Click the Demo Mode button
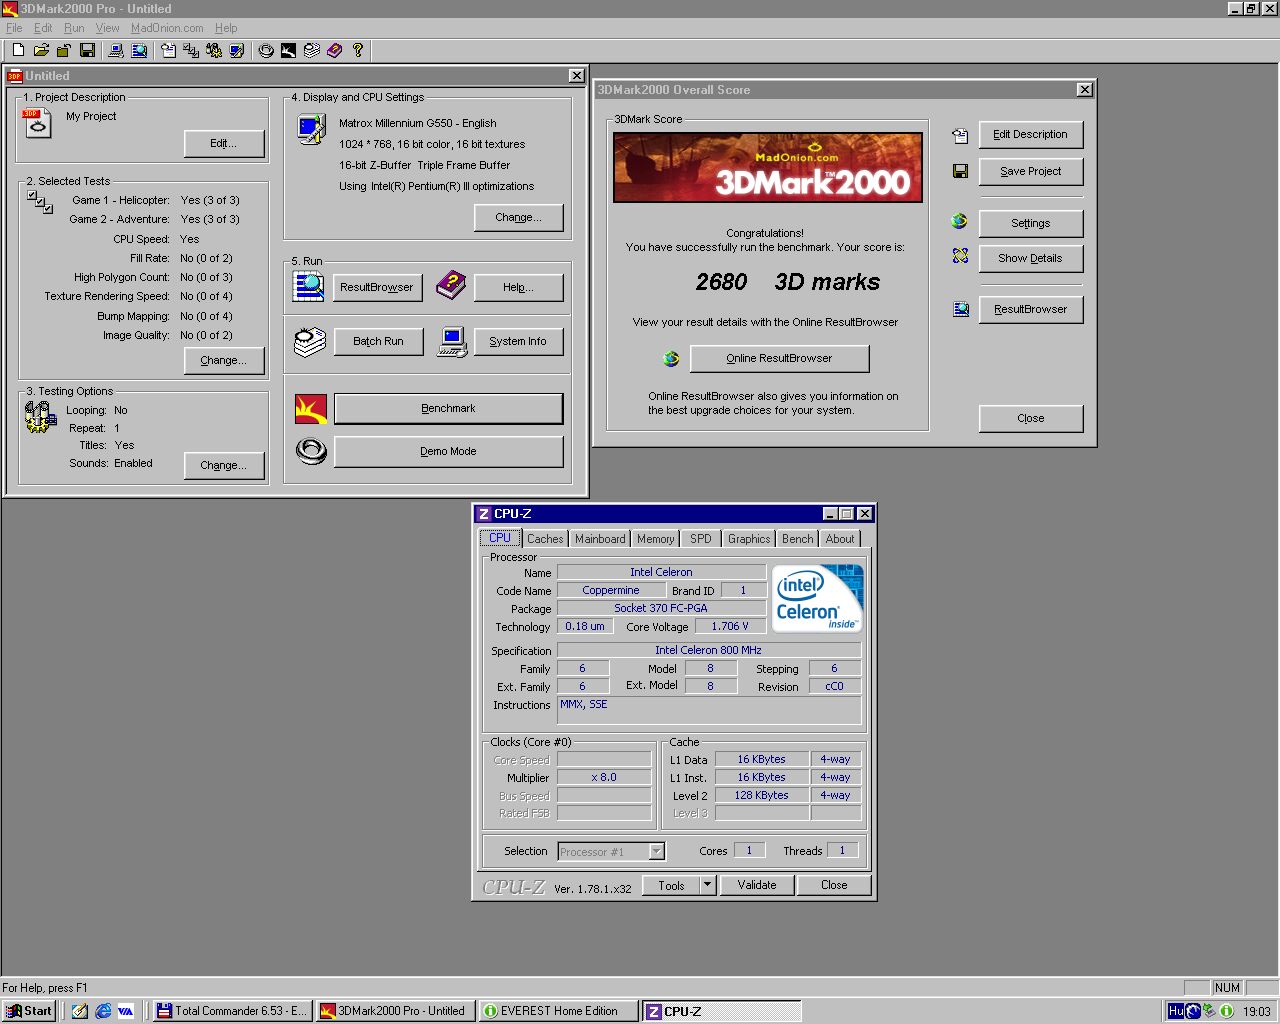1280x1024 pixels. click(x=448, y=451)
